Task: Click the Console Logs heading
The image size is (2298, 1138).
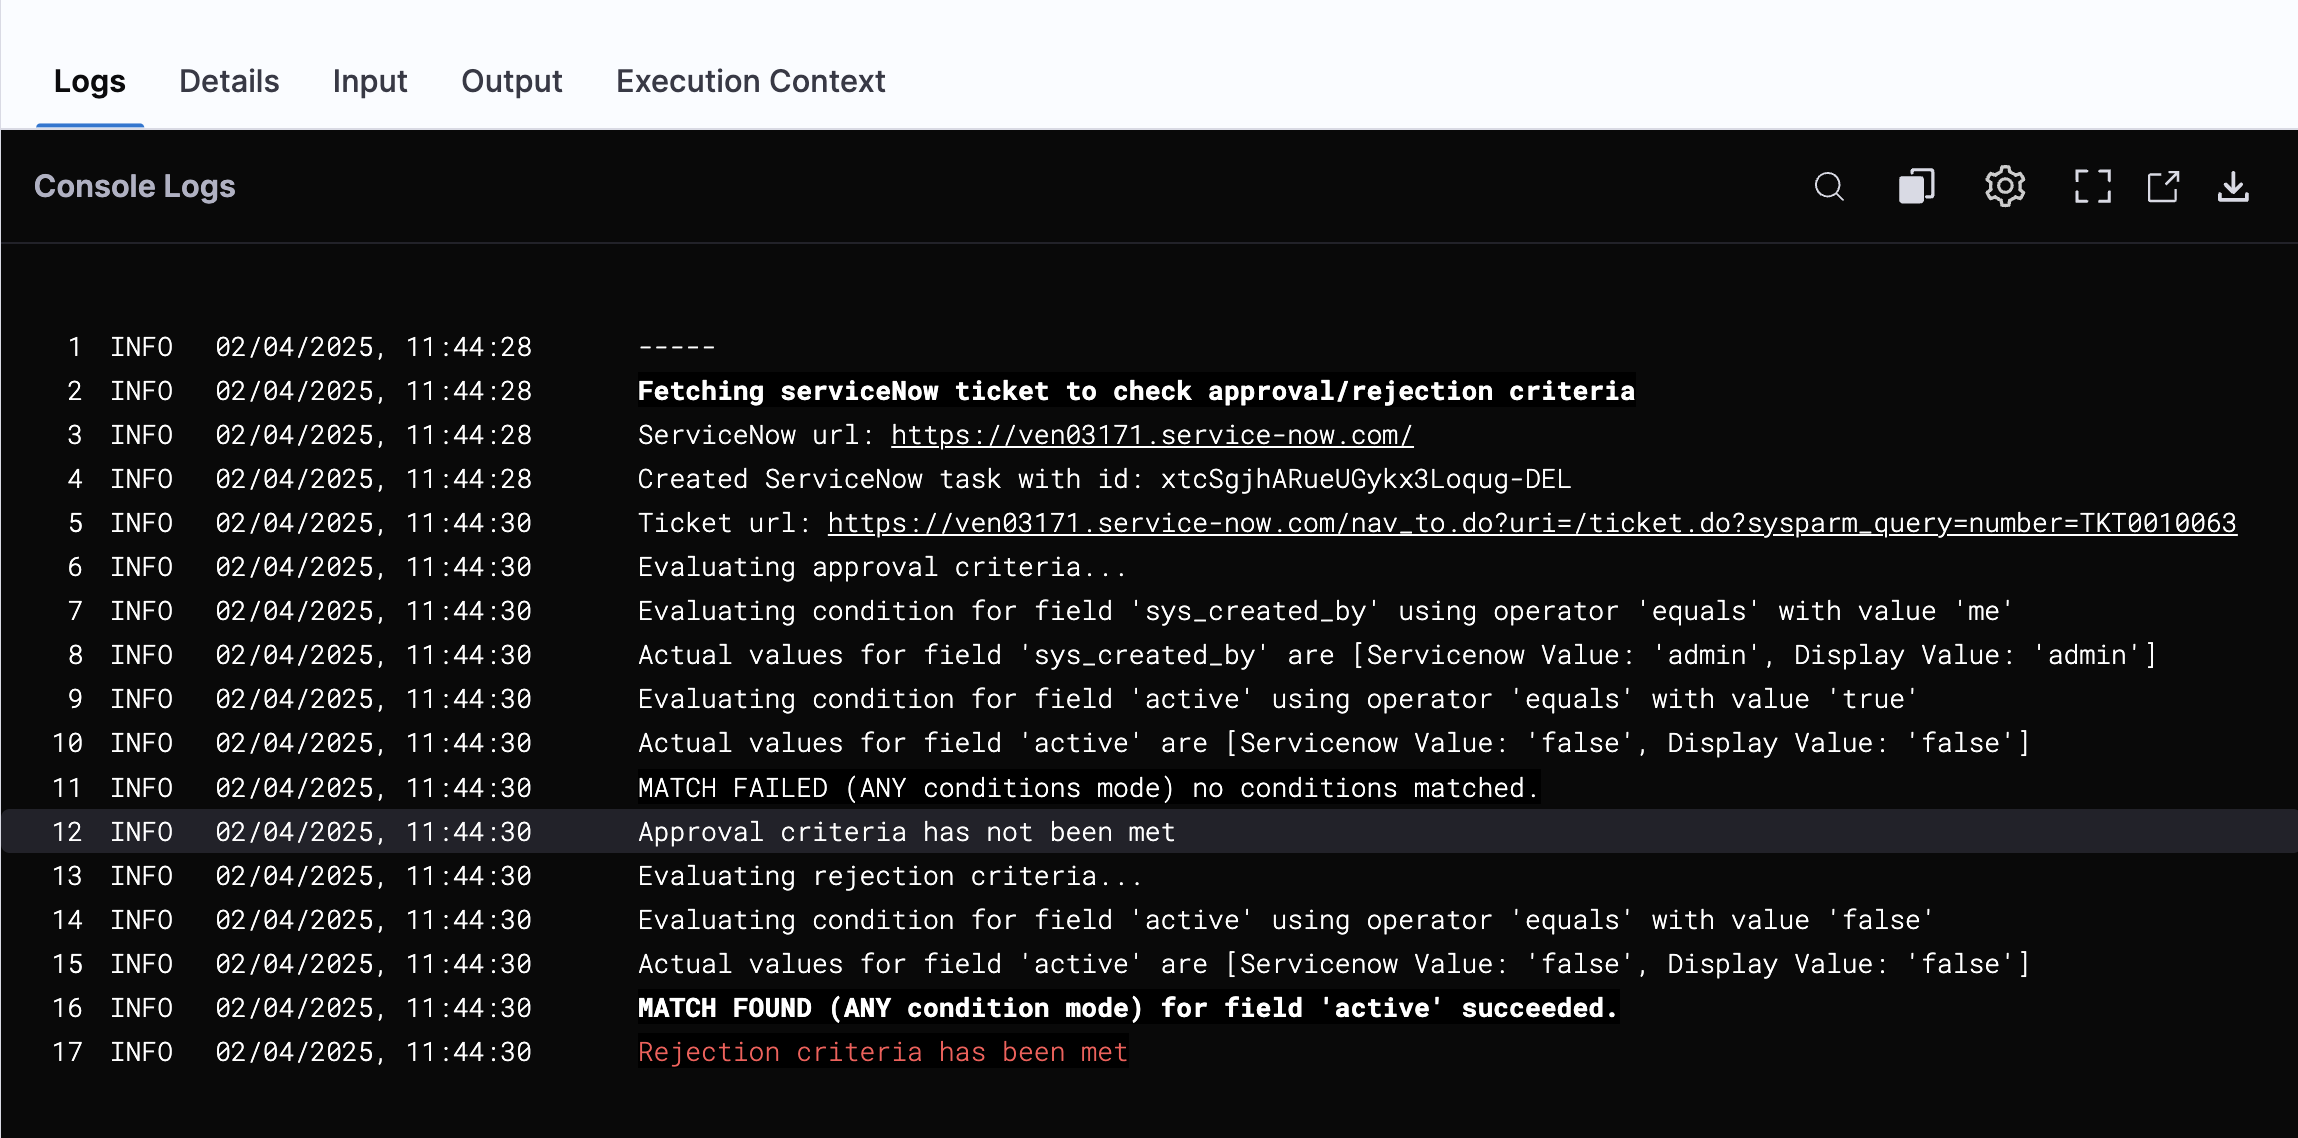Action: tap(135, 187)
